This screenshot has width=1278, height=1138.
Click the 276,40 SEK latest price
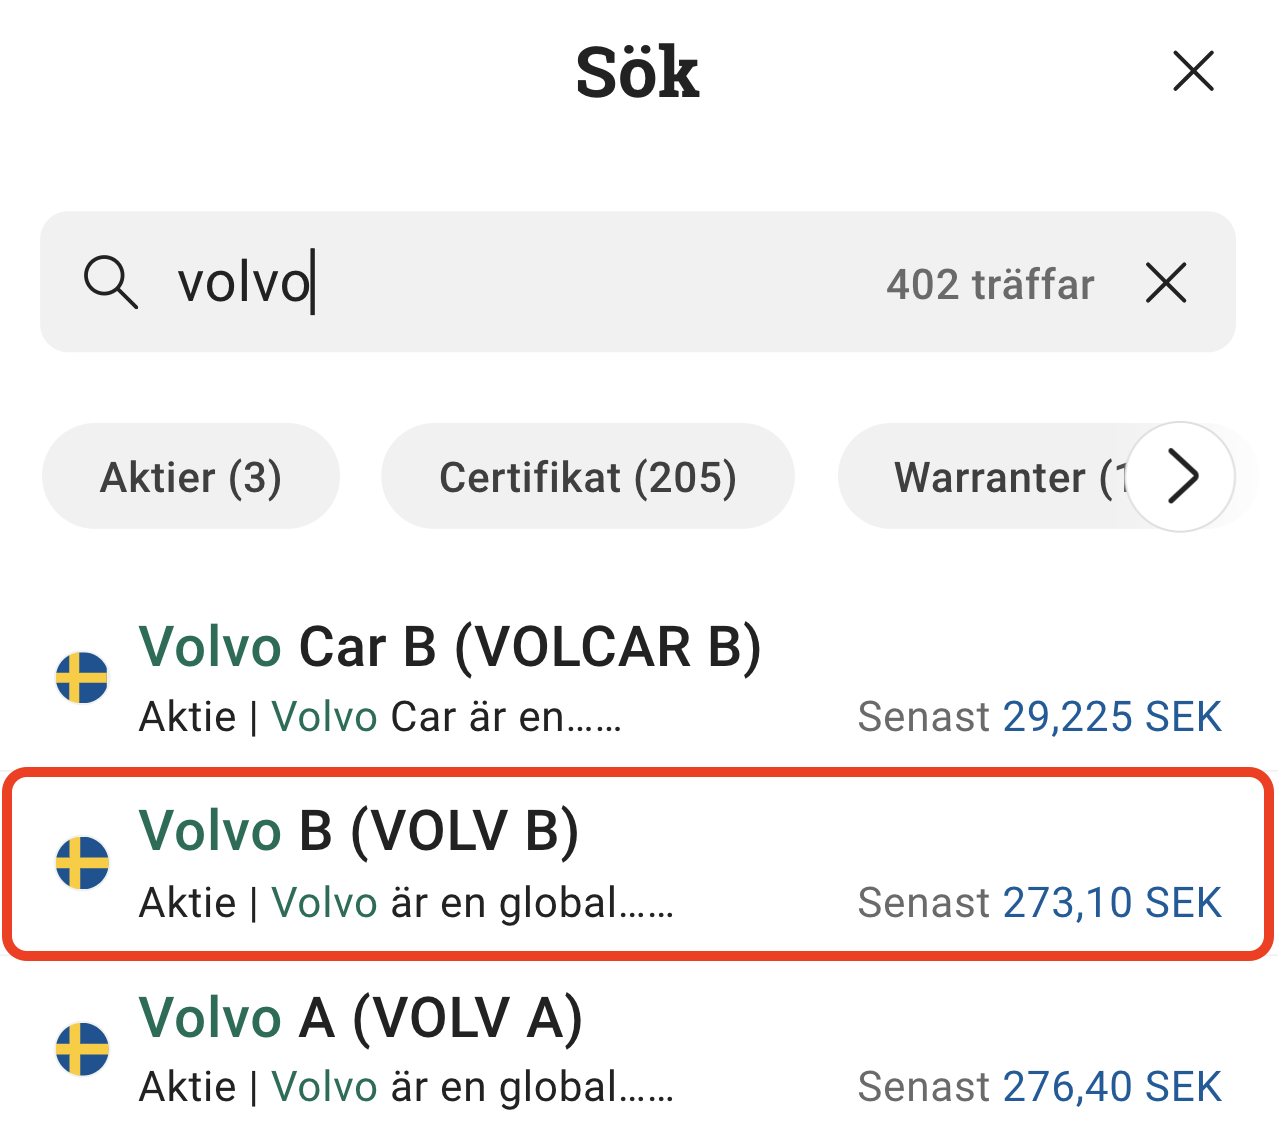1111,1087
